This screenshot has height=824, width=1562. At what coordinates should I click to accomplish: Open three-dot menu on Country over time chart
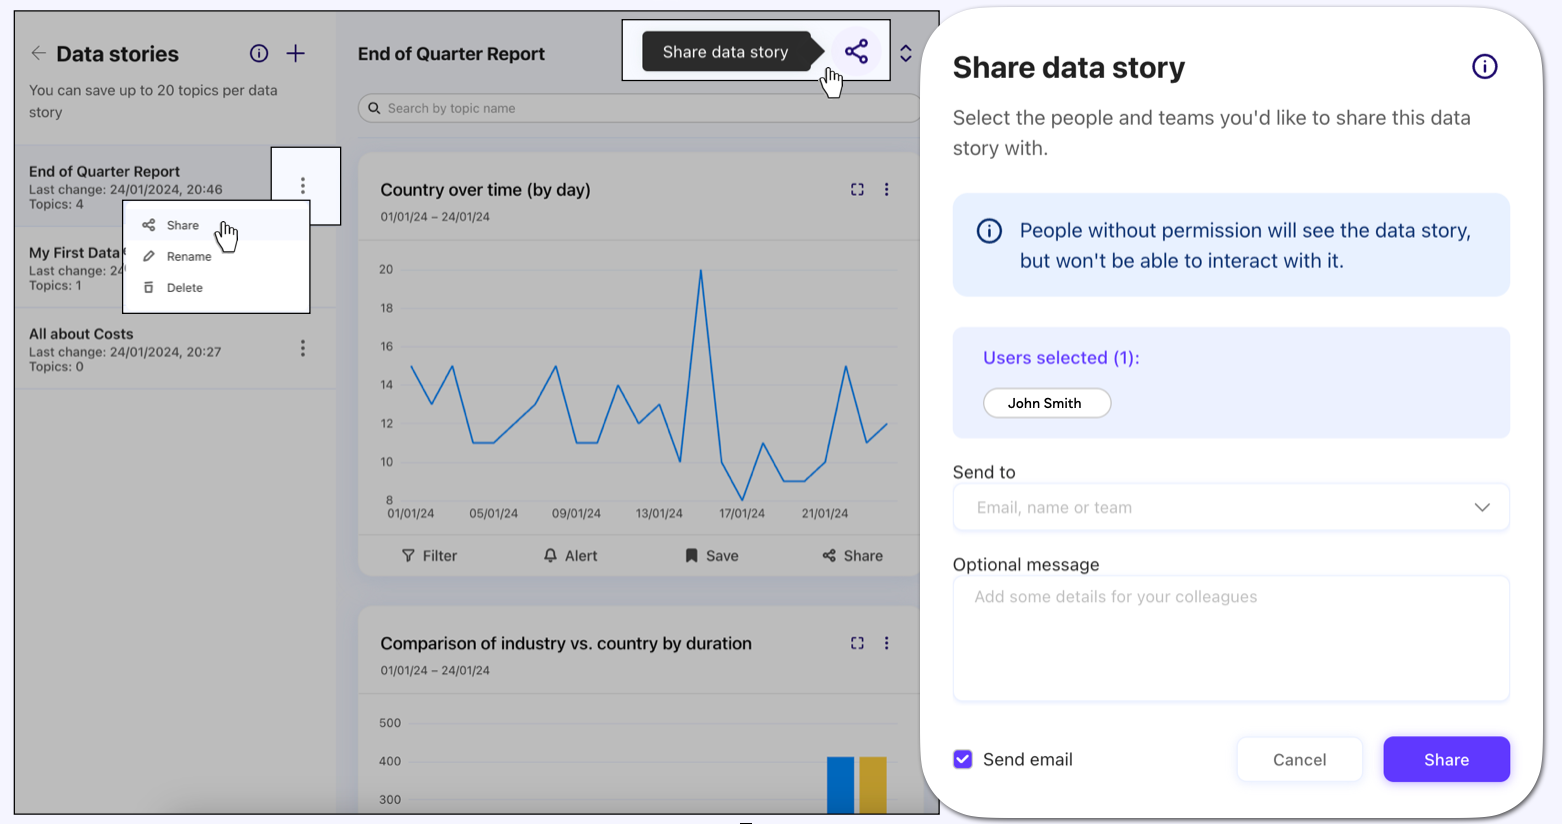[x=886, y=190]
